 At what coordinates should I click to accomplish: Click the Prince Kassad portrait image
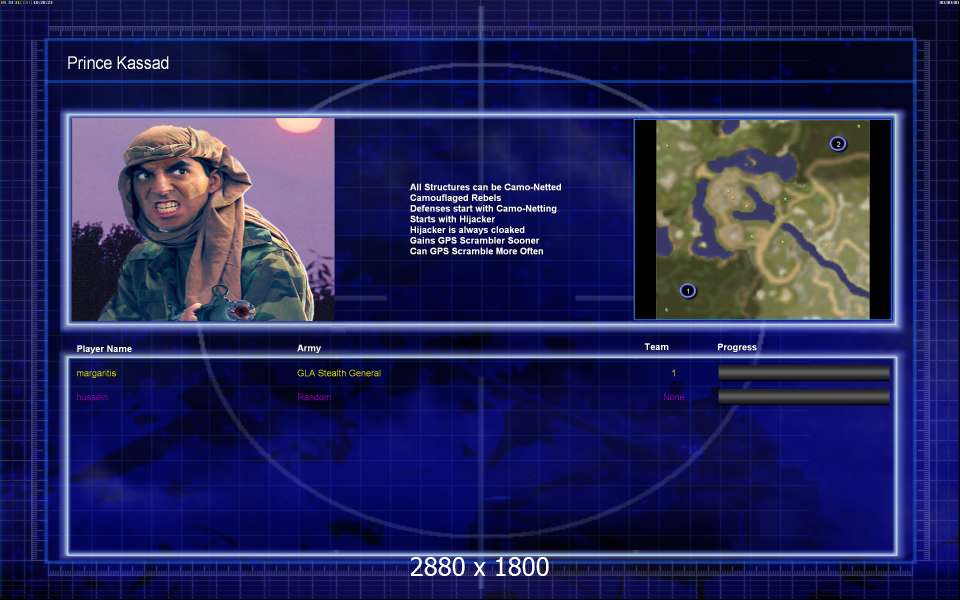[203, 219]
